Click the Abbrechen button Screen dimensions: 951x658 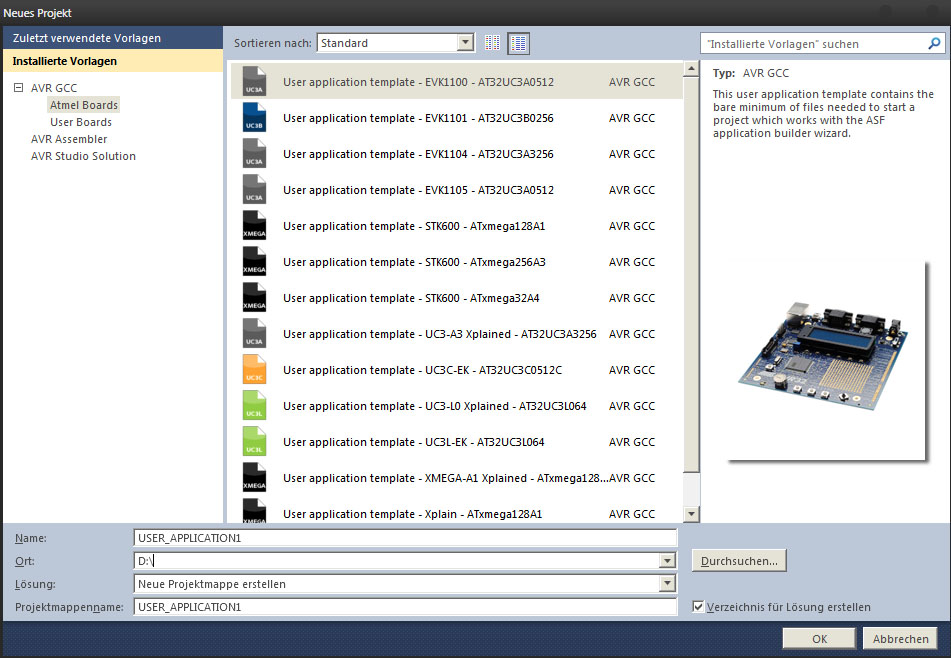click(x=901, y=639)
